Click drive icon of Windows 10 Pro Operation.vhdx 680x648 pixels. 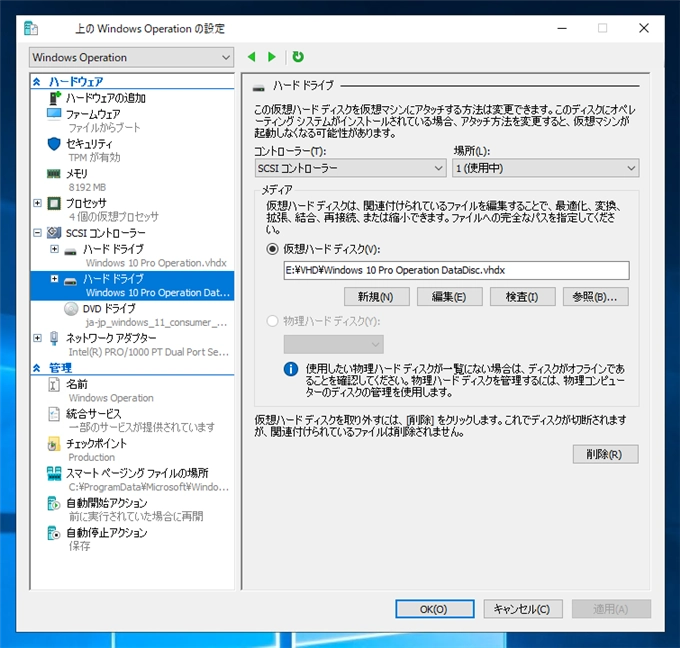click(x=71, y=252)
